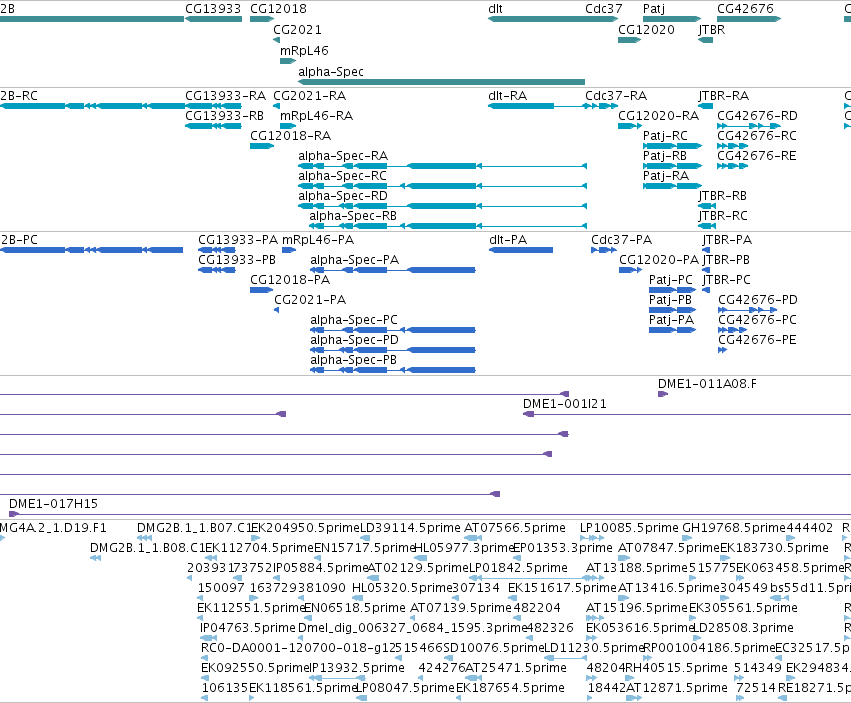The width and height of the screenshot is (851, 703).
Task: Click the Patj-PB protein label
Action: coord(670,300)
